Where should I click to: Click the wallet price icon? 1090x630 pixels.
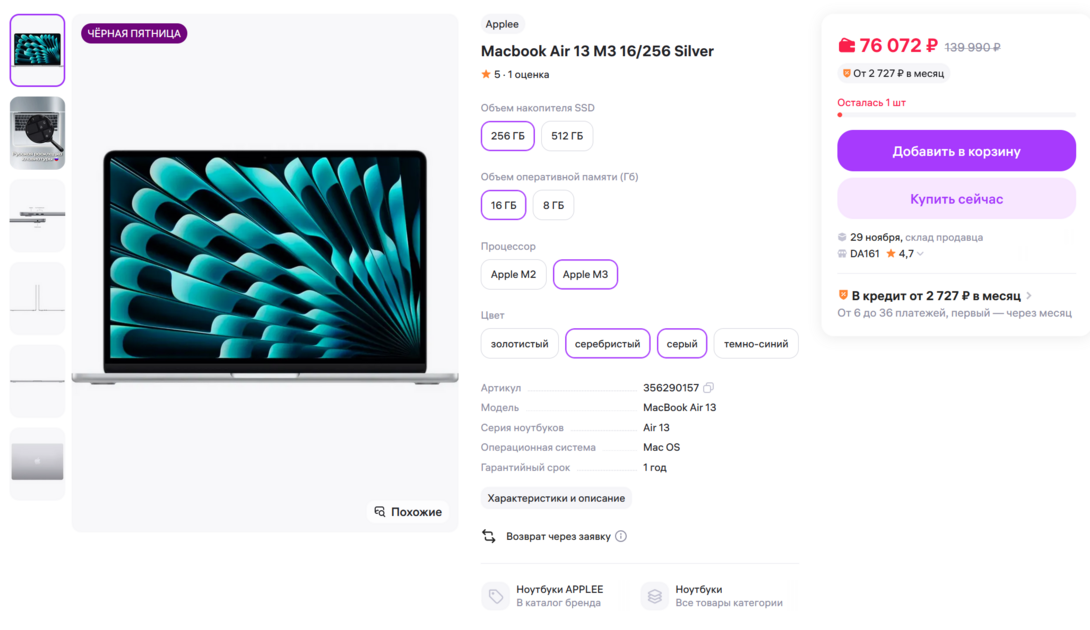(x=846, y=45)
